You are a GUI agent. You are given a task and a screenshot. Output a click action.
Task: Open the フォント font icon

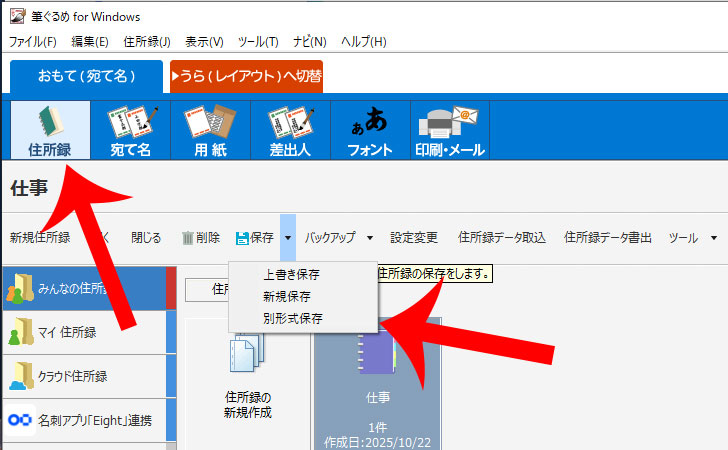(x=369, y=130)
